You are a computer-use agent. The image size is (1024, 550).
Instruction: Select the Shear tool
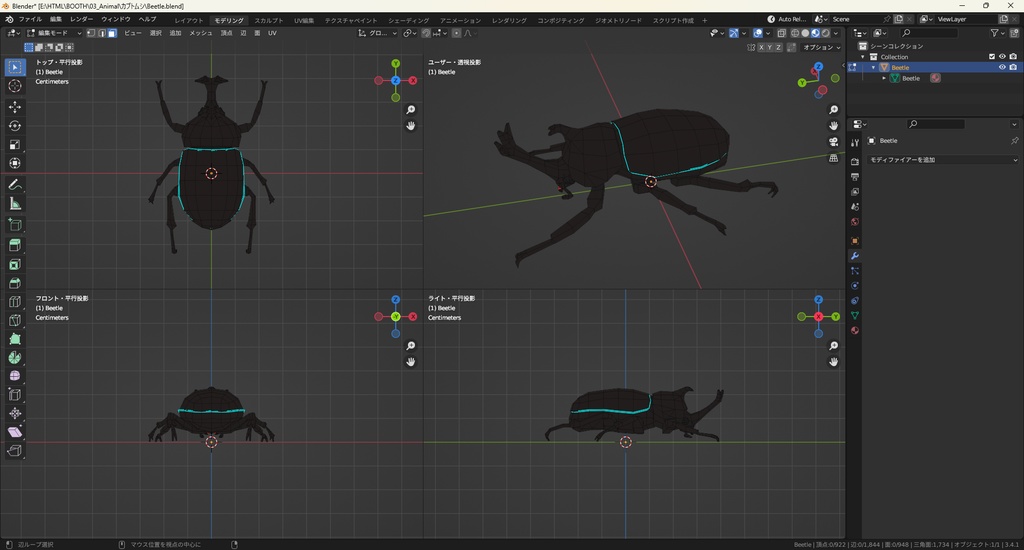tap(14, 432)
